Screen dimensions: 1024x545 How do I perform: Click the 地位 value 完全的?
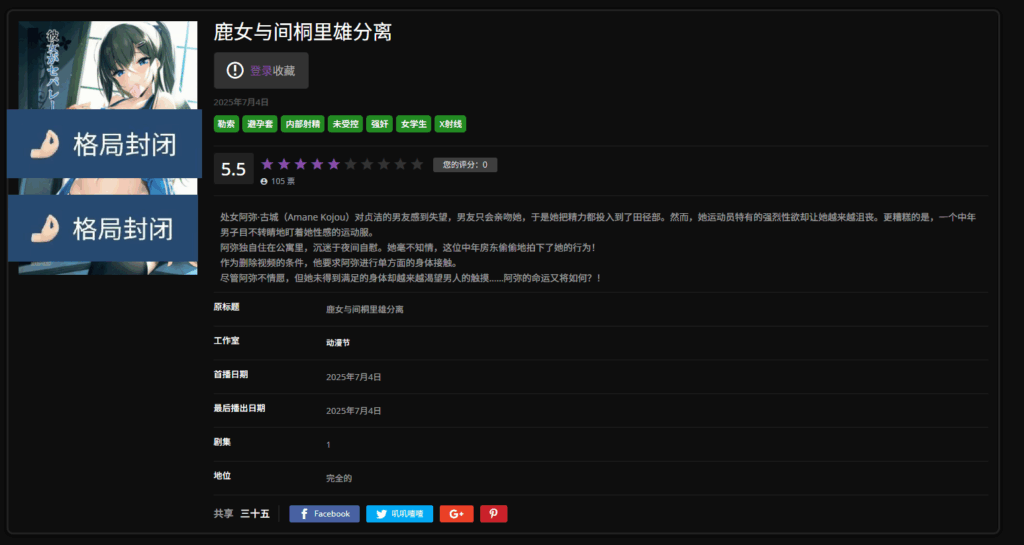339,478
